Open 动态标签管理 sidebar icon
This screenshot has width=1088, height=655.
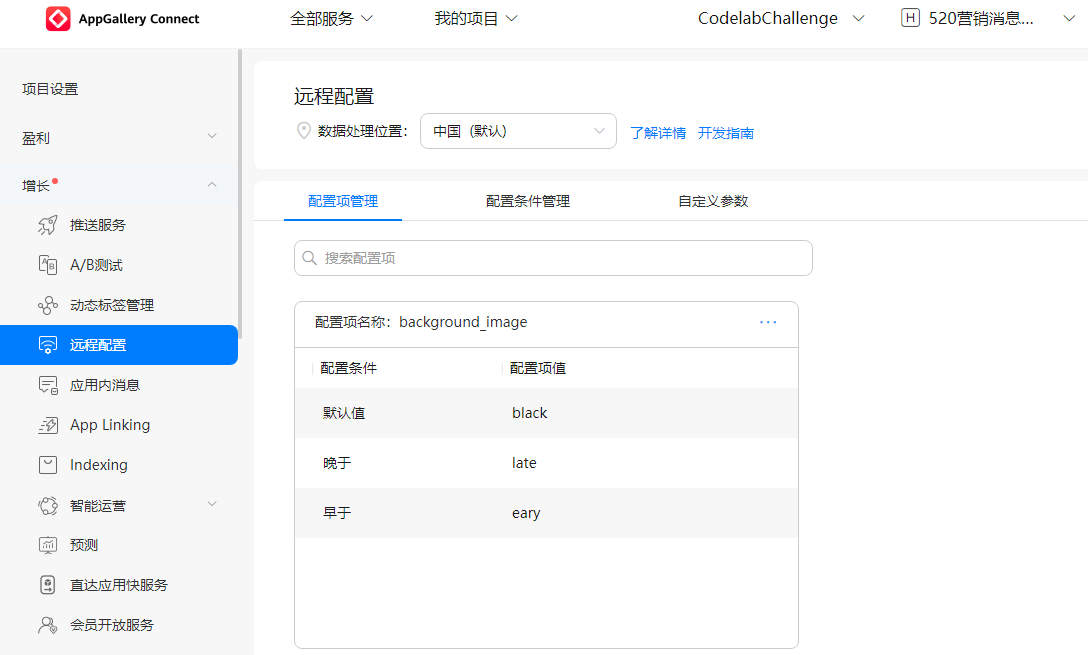pos(48,305)
